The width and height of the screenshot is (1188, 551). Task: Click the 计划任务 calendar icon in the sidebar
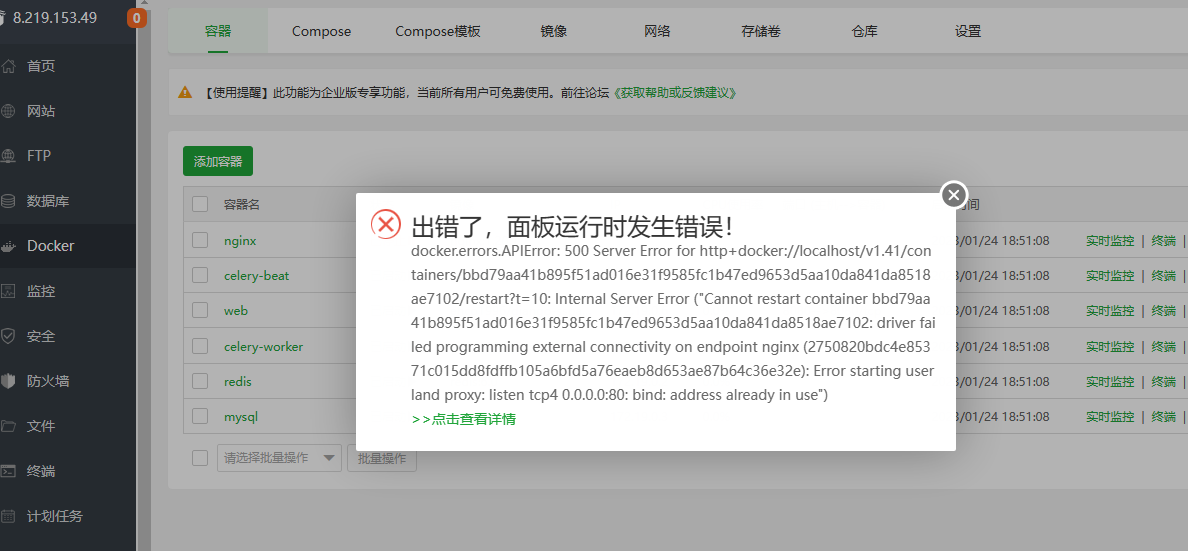[8, 516]
